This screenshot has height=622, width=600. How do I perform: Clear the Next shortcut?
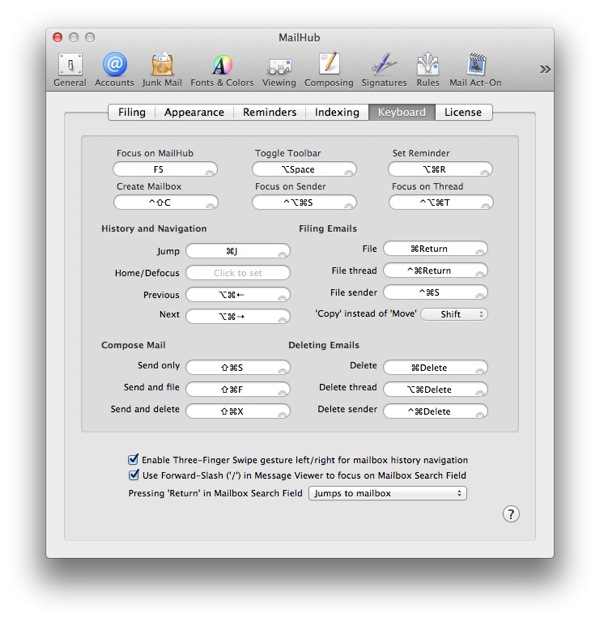pyautogui.click(x=282, y=319)
